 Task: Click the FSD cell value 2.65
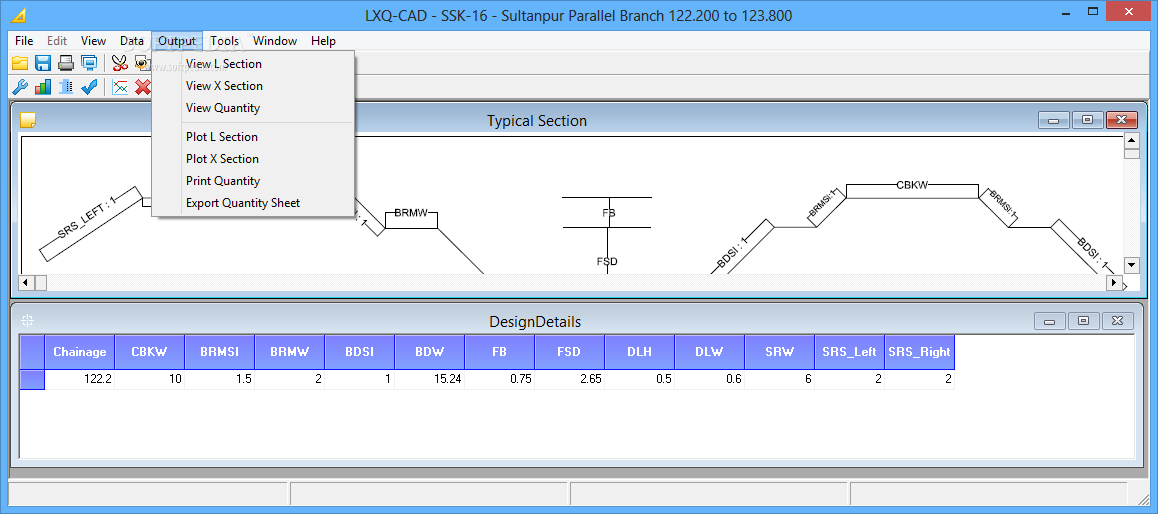[570, 380]
